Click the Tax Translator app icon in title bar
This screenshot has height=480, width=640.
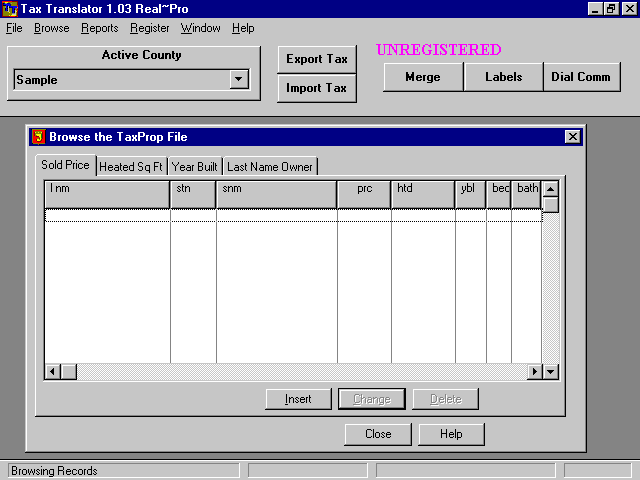10,9
